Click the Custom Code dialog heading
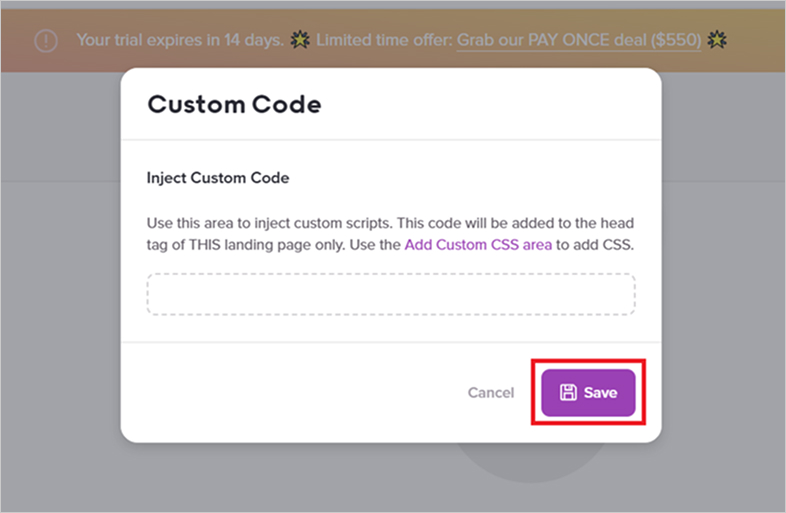 [x=234, y=104]
